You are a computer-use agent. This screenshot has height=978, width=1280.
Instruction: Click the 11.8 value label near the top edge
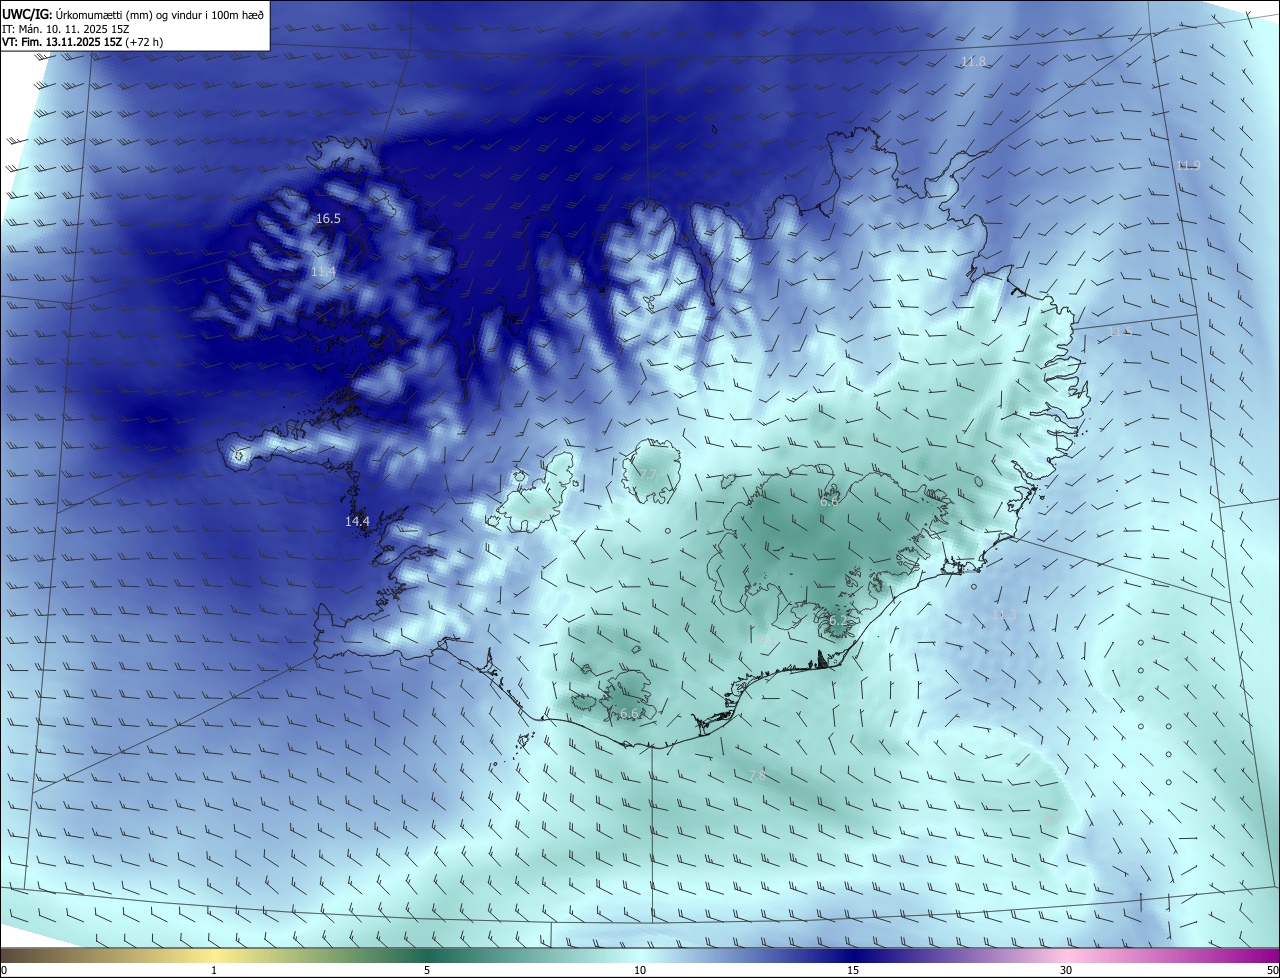click(973, 61)
